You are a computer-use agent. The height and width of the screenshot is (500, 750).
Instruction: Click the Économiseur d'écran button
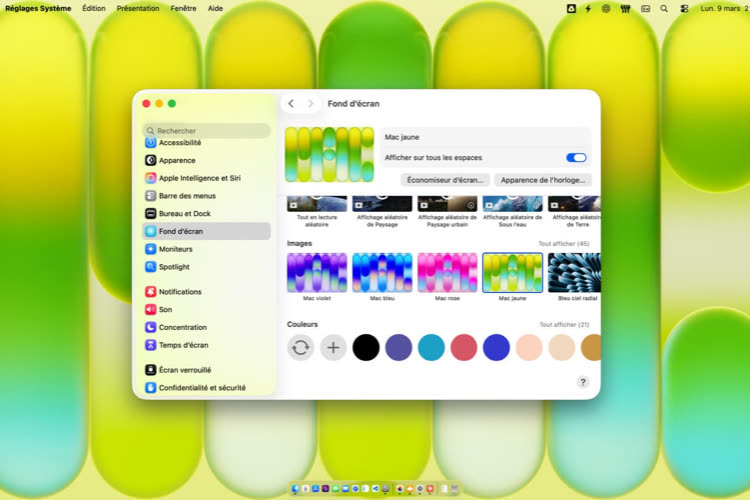445,180
